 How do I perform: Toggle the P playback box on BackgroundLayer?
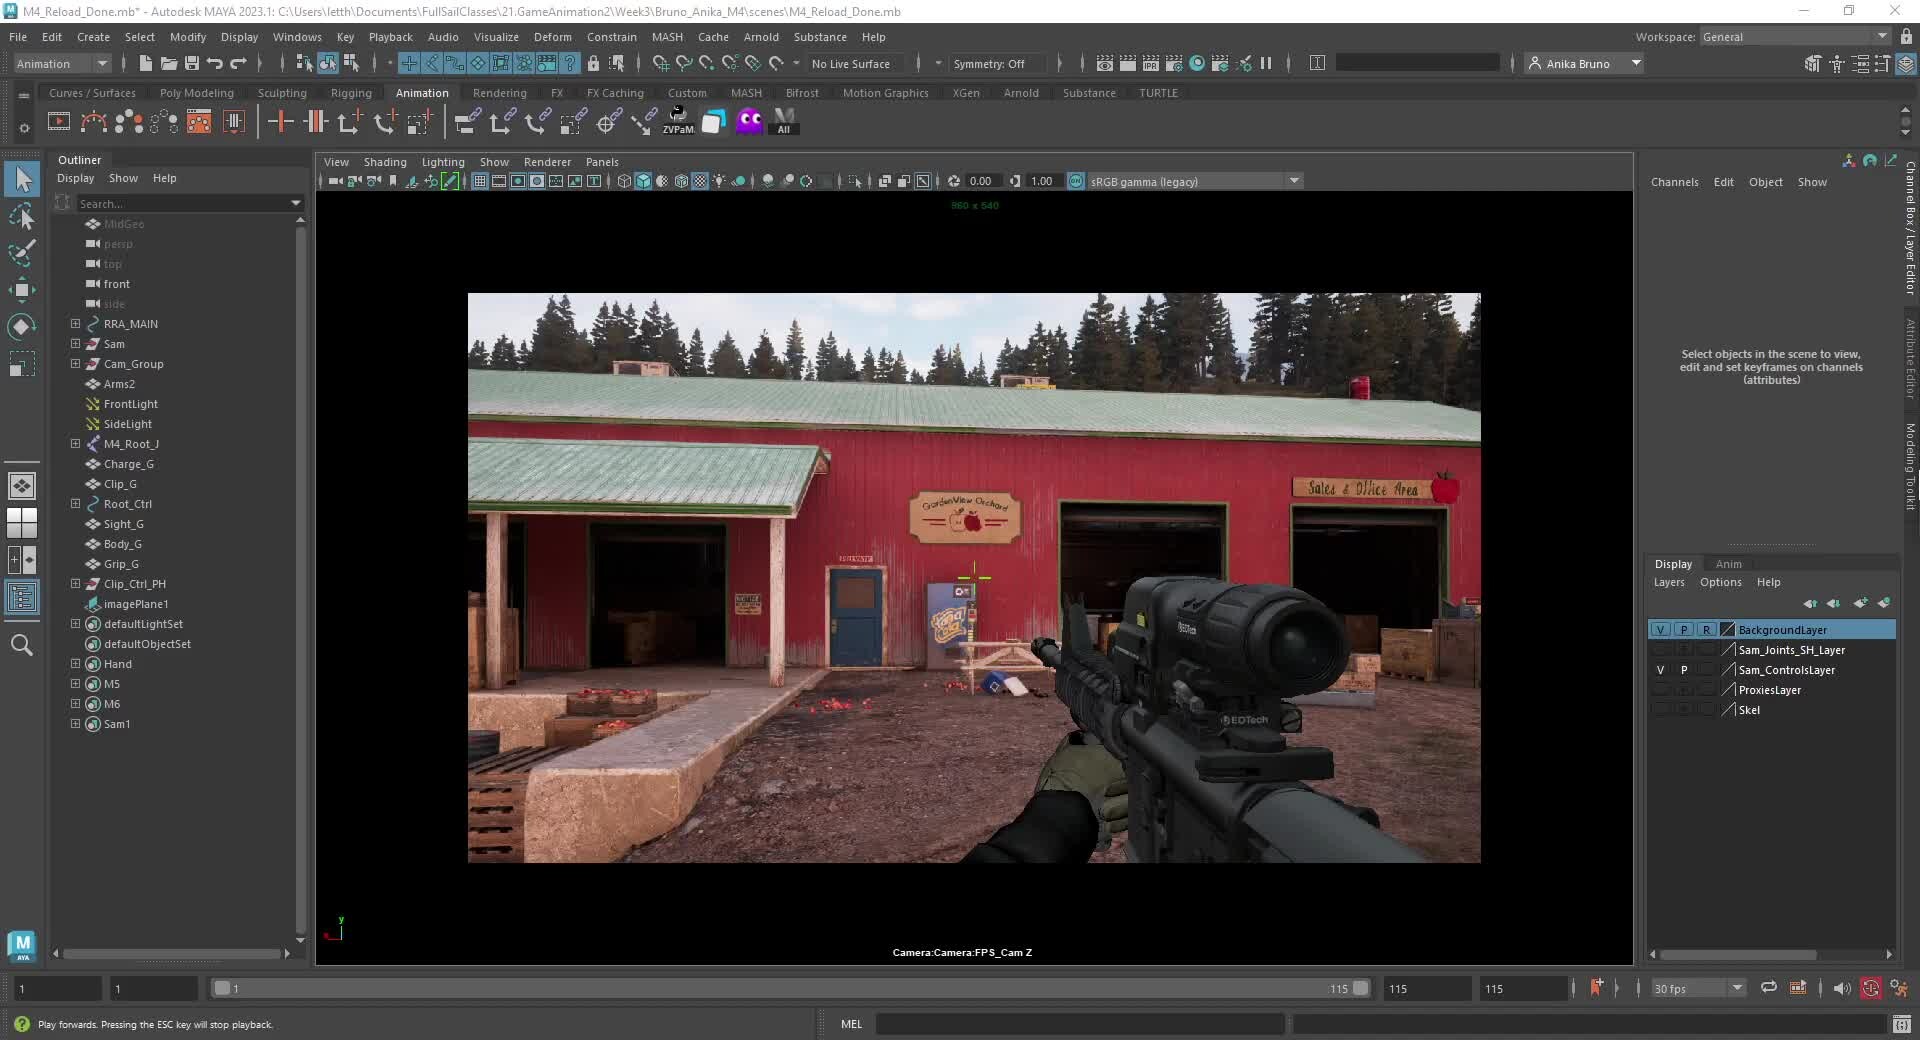pos(1684,629)
